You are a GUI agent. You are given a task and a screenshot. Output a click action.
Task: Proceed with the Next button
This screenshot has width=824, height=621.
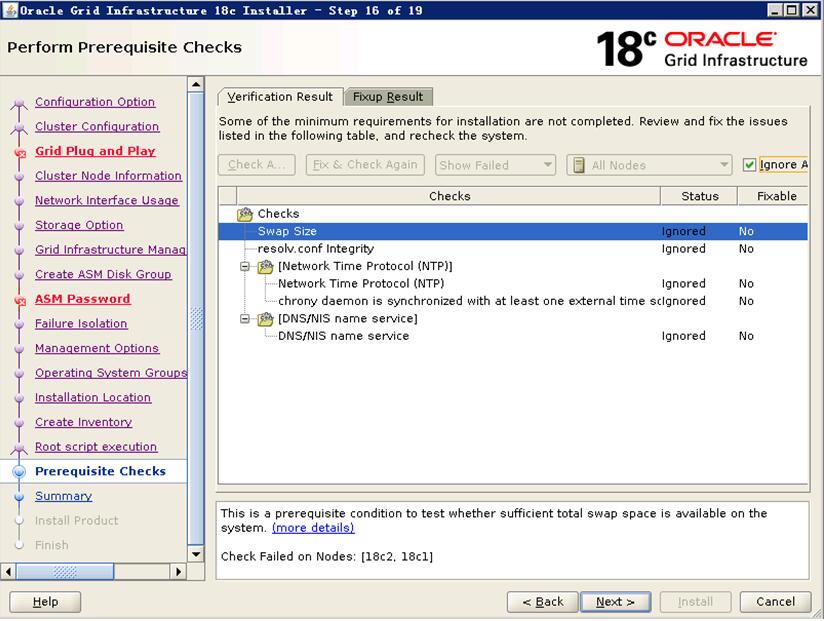tap(615, 602)
